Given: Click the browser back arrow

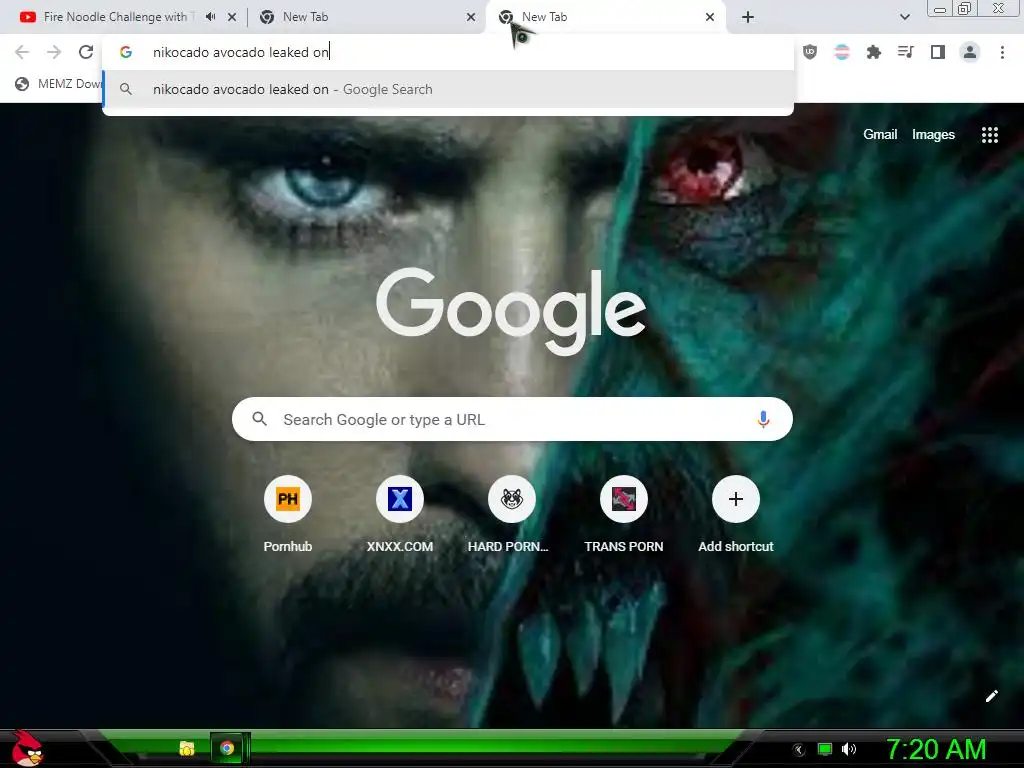Looking at the screenshot, I should tap(22, 52).
